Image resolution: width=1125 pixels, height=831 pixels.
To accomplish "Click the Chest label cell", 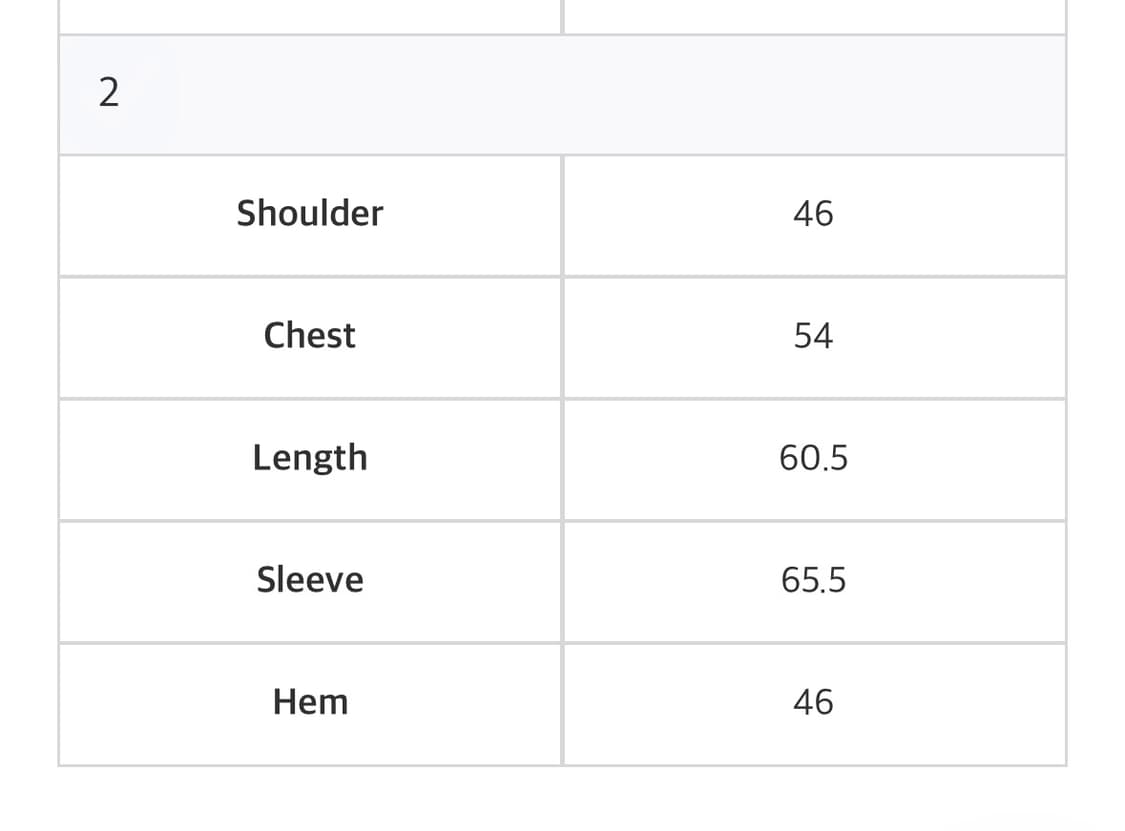I will (x=309, y=336).
